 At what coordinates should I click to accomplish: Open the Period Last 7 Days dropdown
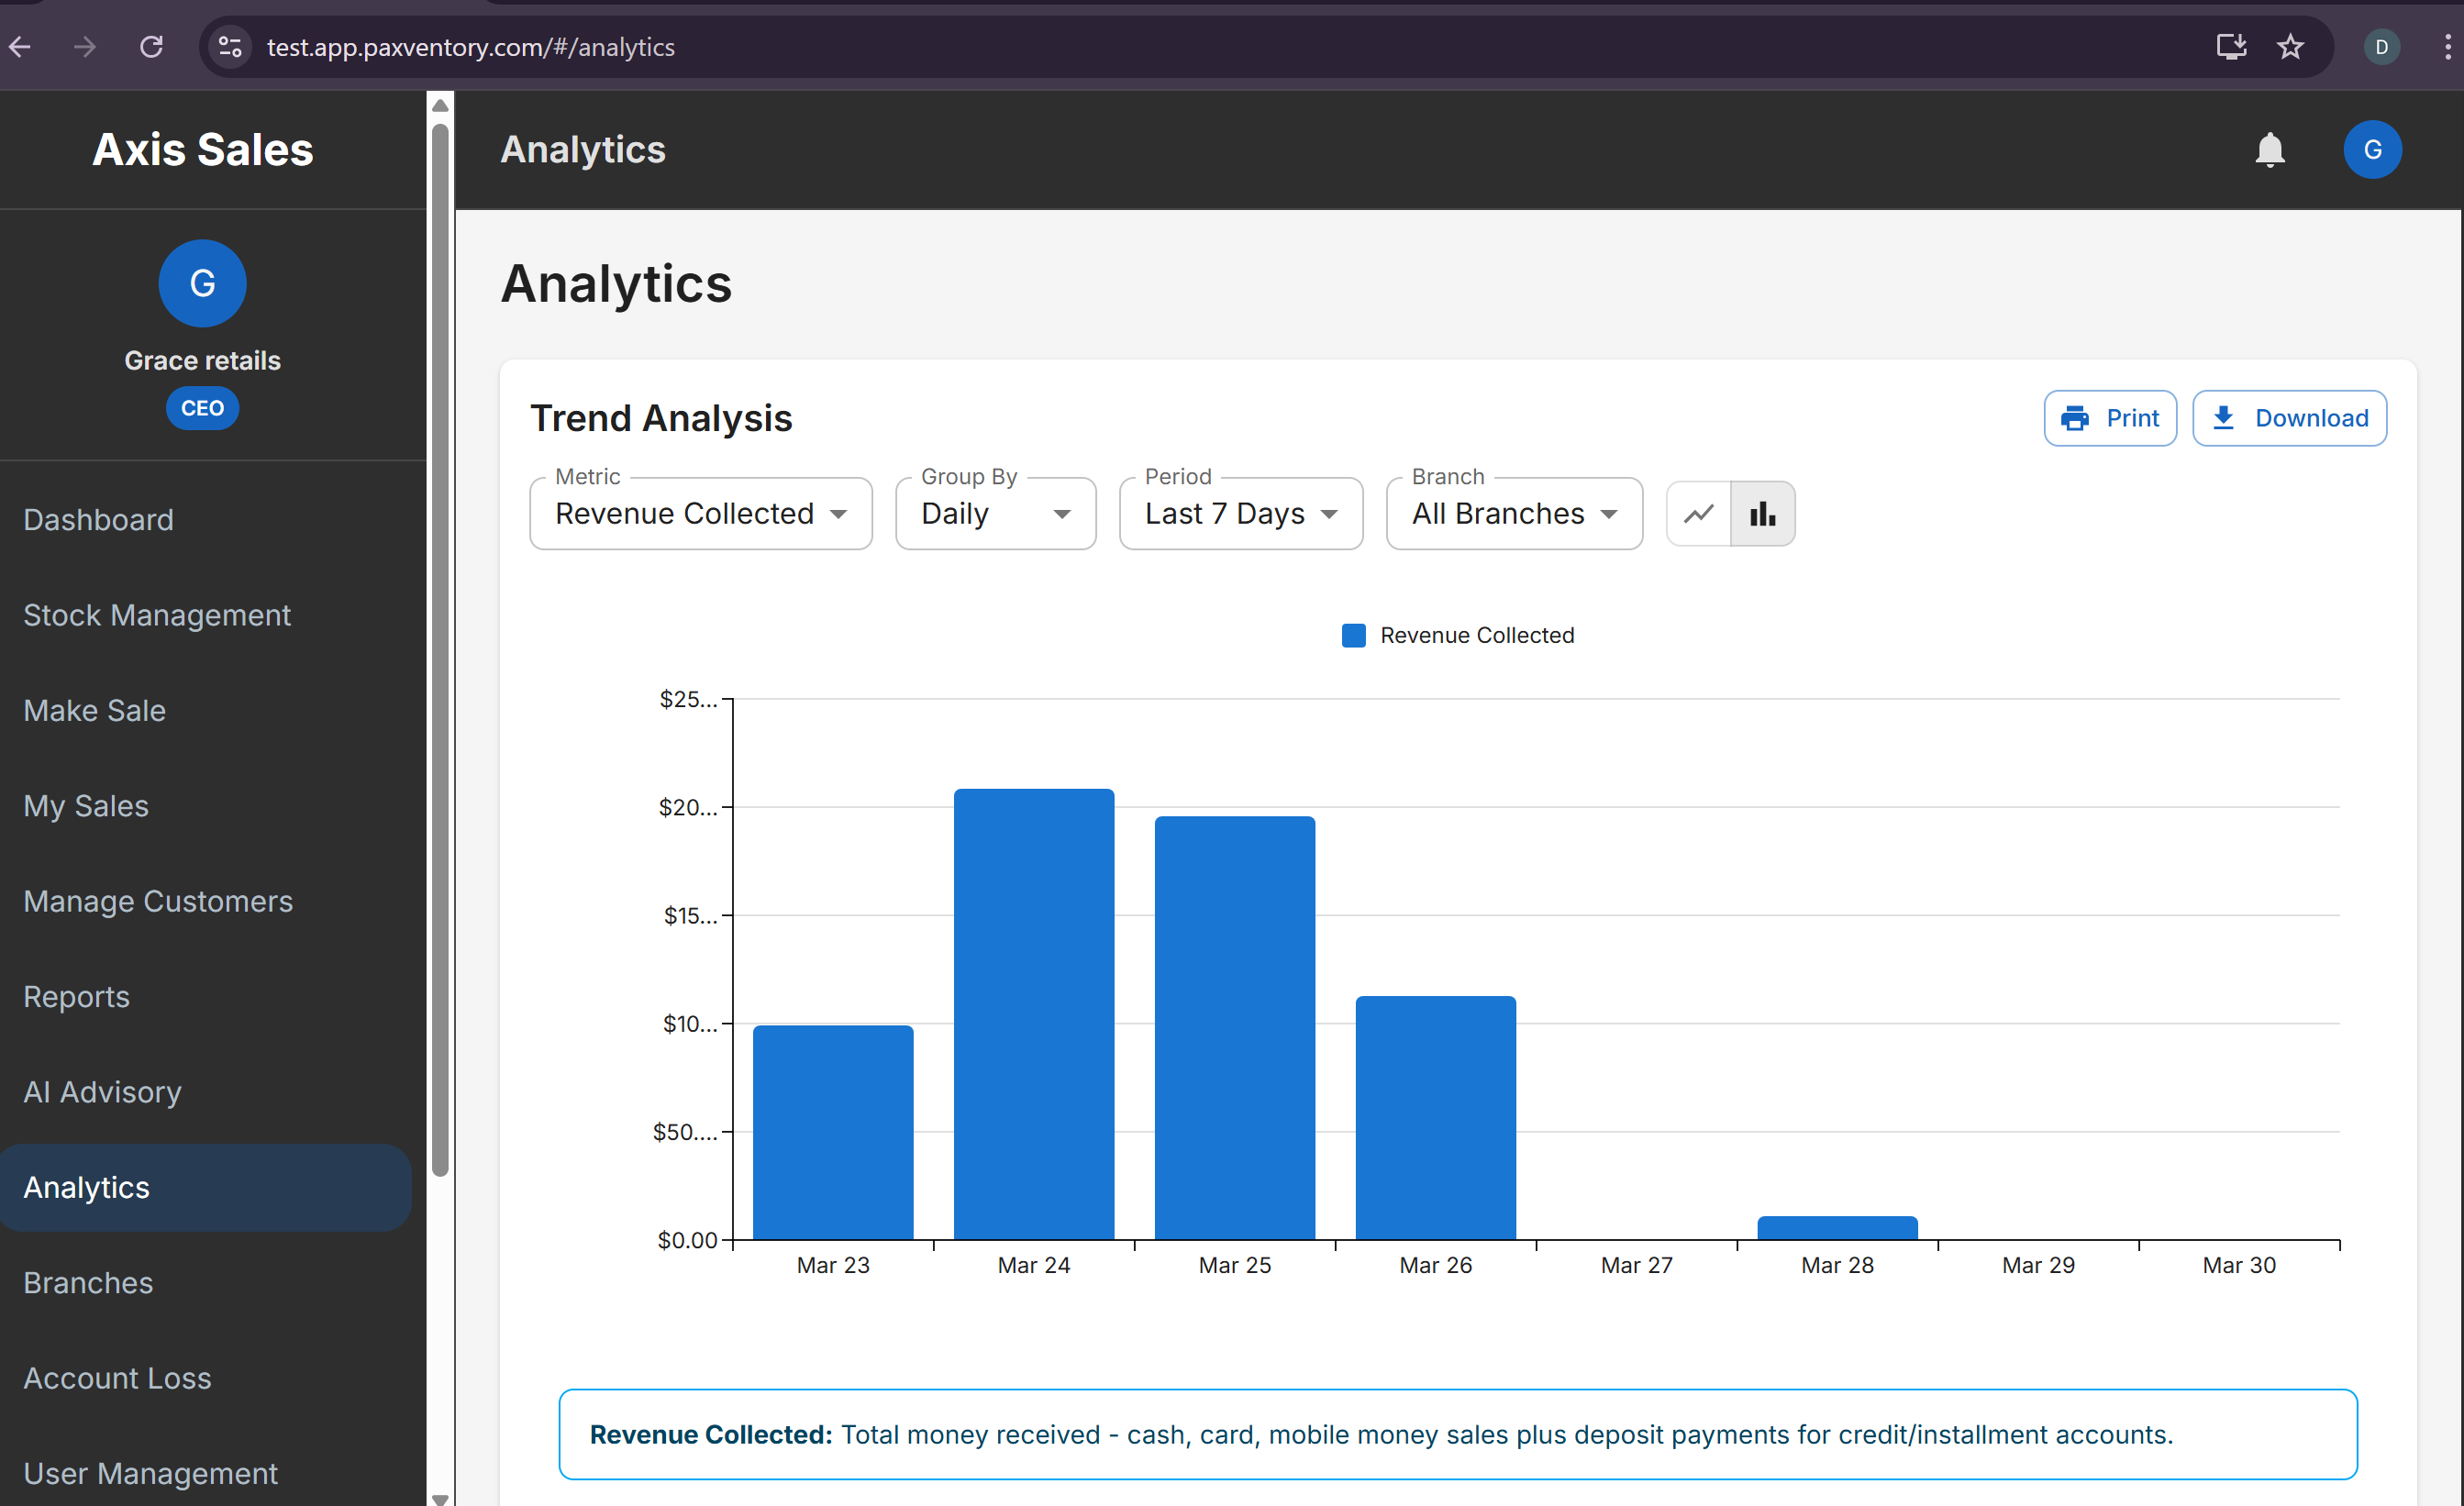pos(1240,514)
